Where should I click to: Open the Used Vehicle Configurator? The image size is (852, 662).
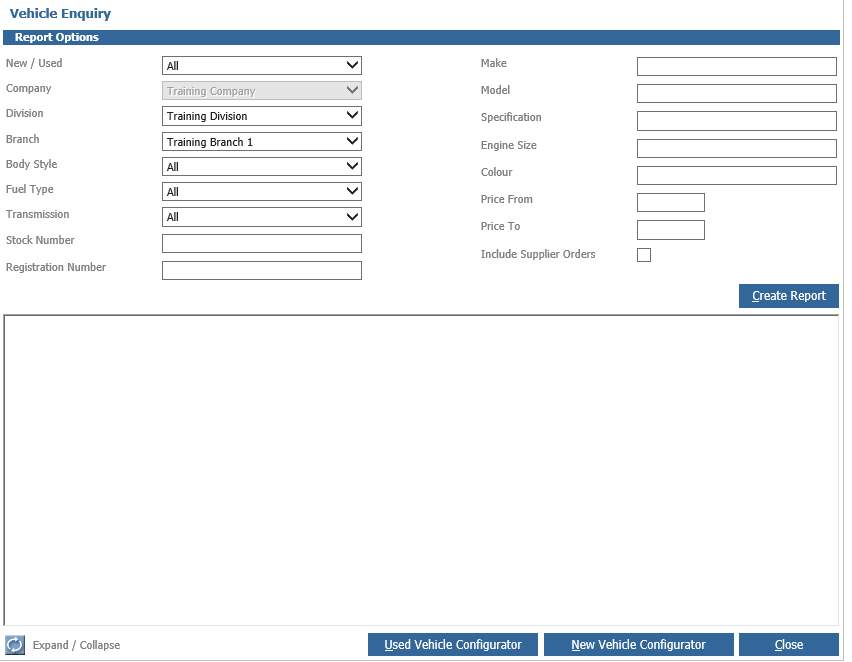(453, 645)
